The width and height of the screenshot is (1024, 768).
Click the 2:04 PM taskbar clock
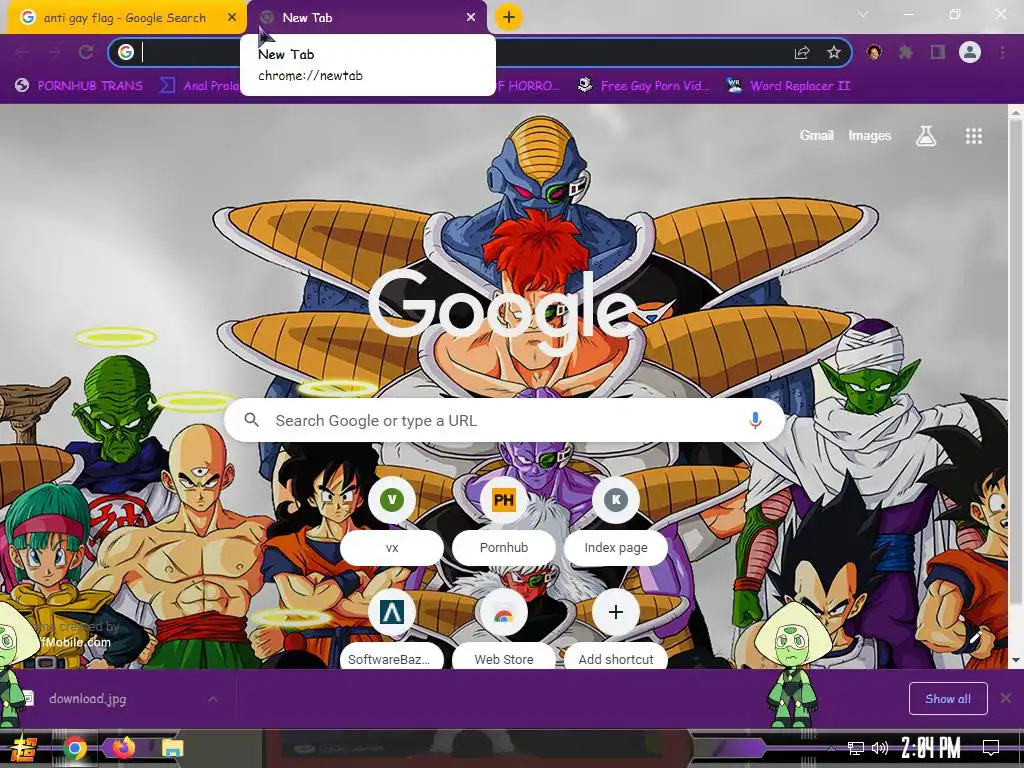pos(931,748)
